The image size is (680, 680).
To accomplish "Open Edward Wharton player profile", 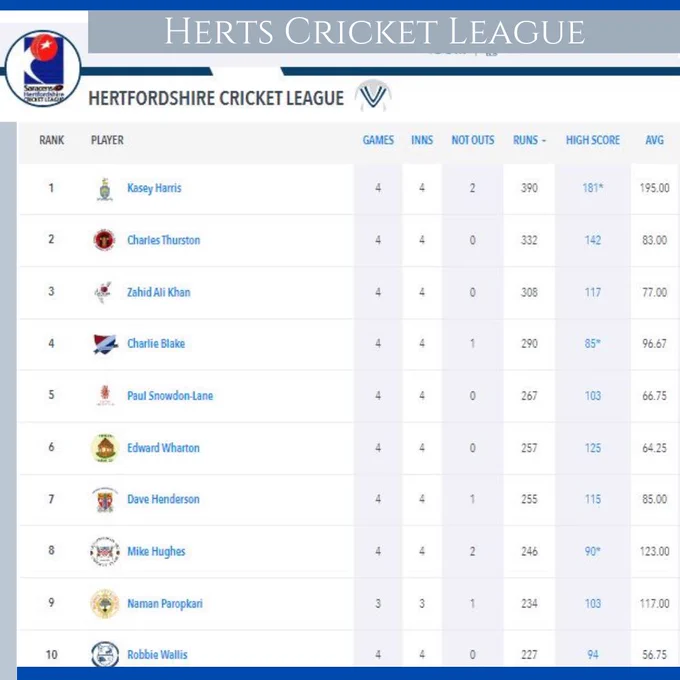I will coord(163,448).
